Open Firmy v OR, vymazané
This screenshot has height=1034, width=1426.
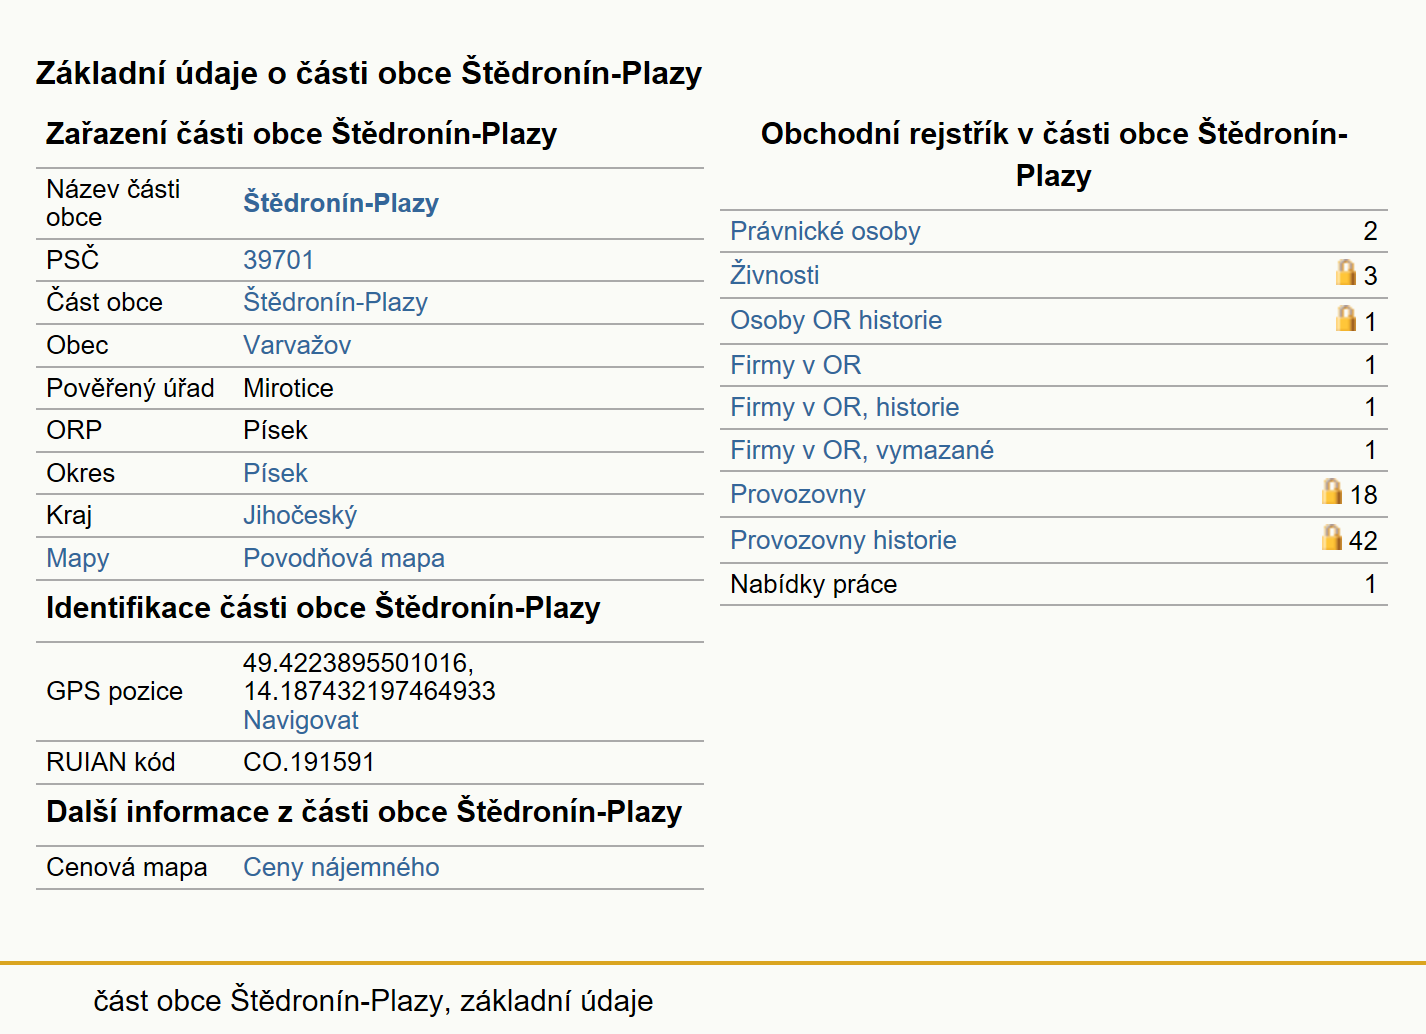pyautogui.click(x=862, y=450)
